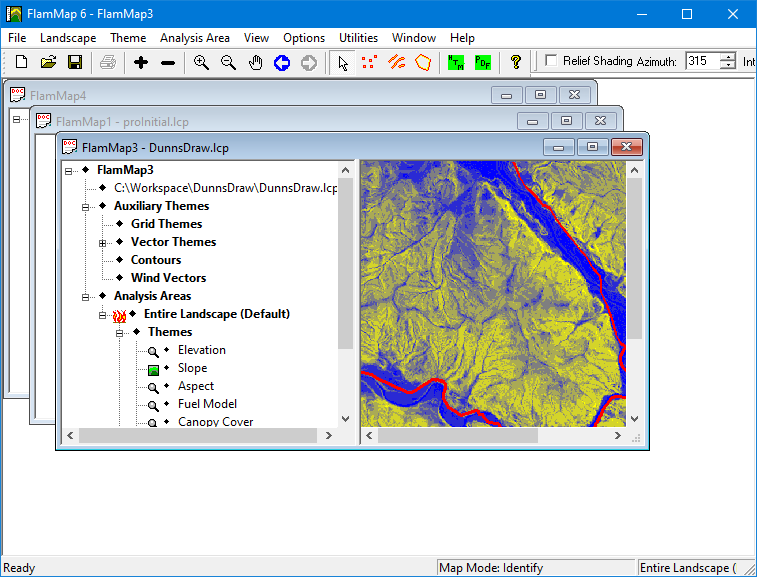Screen dimensions: 757x577
Task: Open the Options menu
Action: (x=304, y=38)
